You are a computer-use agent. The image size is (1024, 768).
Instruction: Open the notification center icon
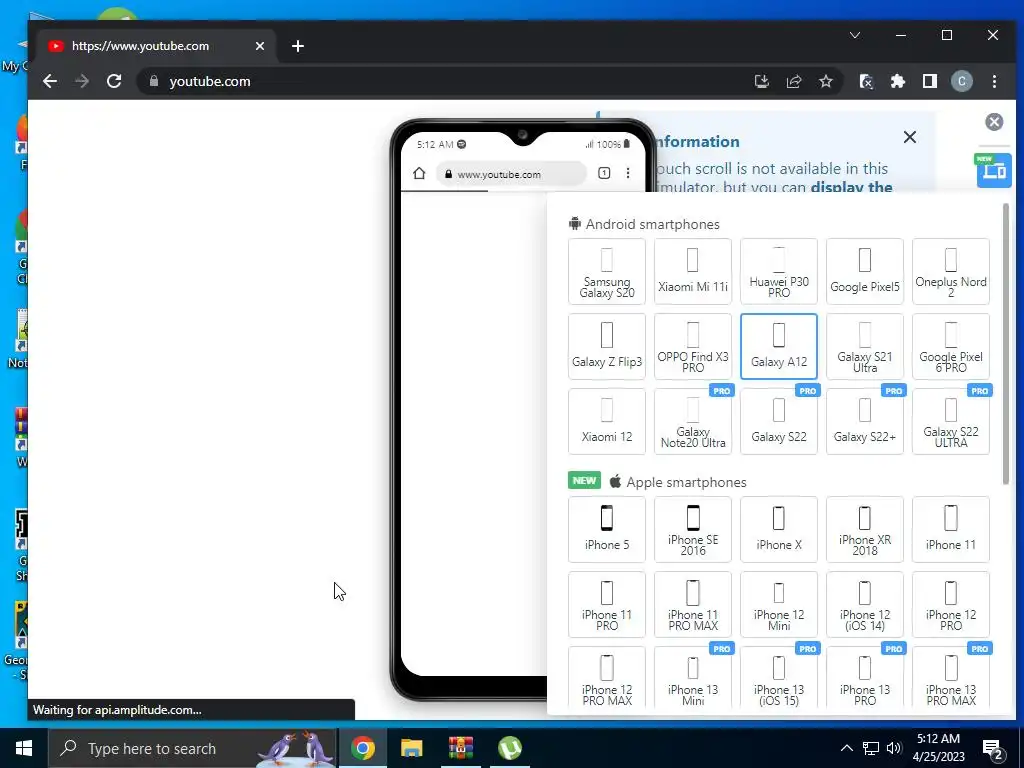pyautogui.click(x=993, y=749)
